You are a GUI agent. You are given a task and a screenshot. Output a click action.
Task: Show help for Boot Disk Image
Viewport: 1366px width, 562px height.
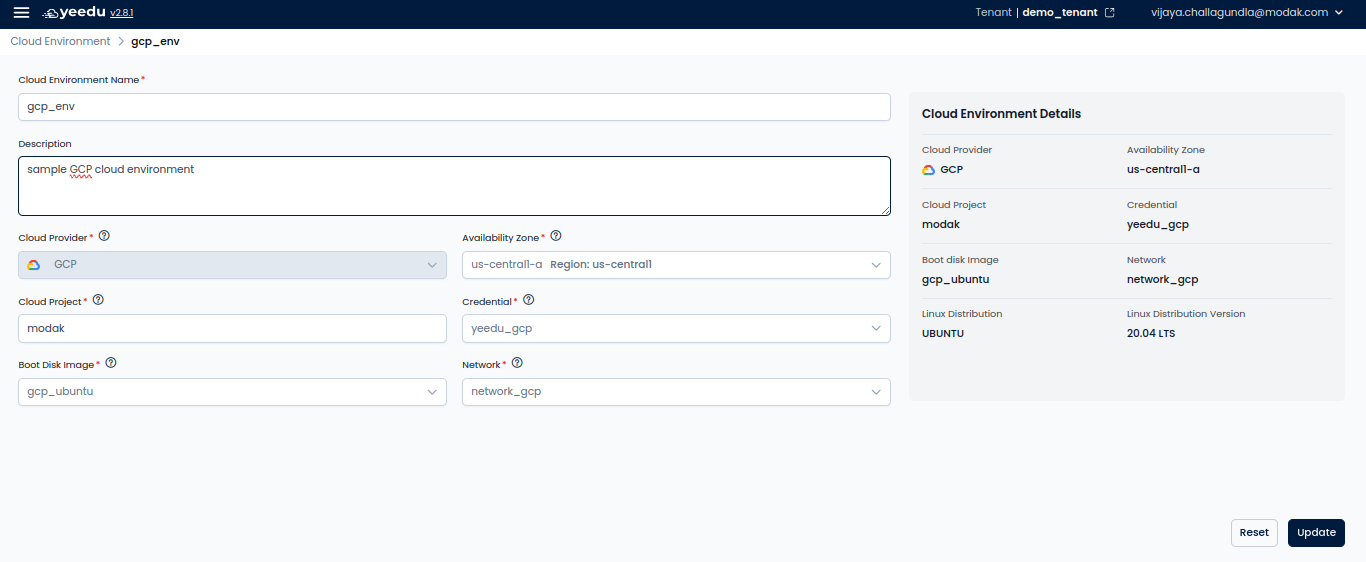[111, 364]
